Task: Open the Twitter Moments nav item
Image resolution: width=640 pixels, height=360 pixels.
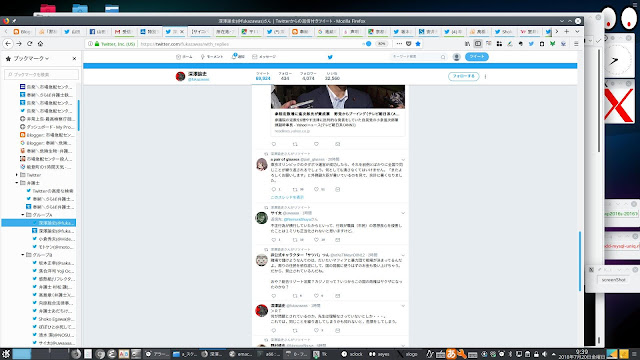Action: click(x=212, y=57)
